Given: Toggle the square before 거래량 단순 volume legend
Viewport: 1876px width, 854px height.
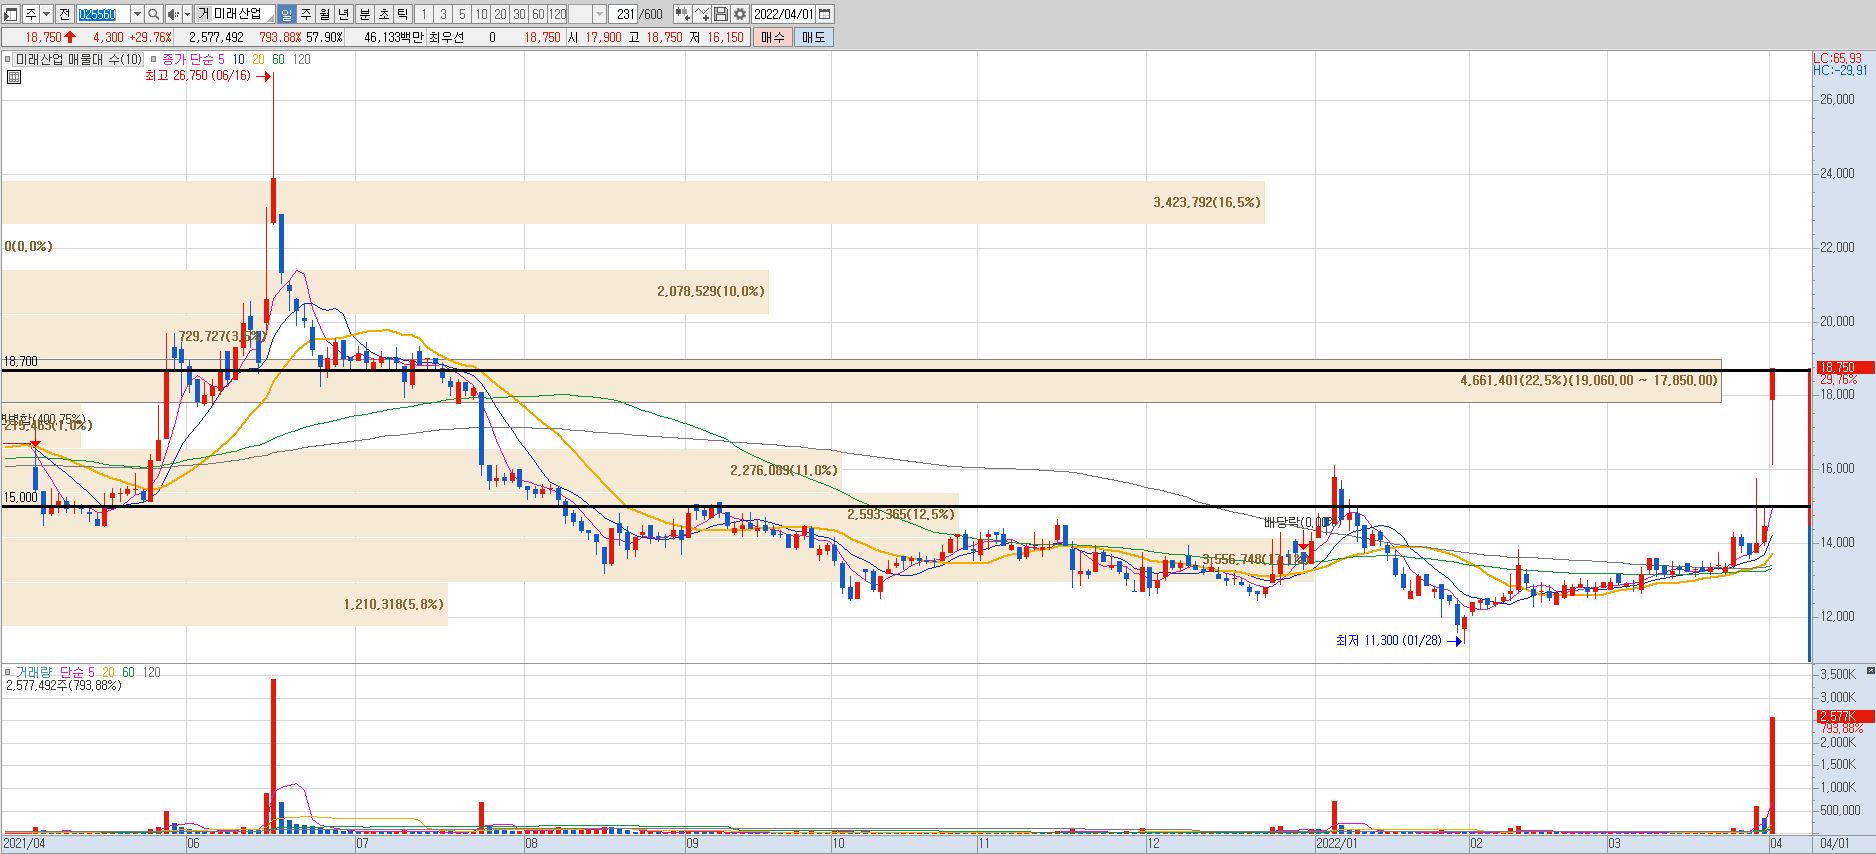Looking at the screenshot, I should [x=7, y=672].
